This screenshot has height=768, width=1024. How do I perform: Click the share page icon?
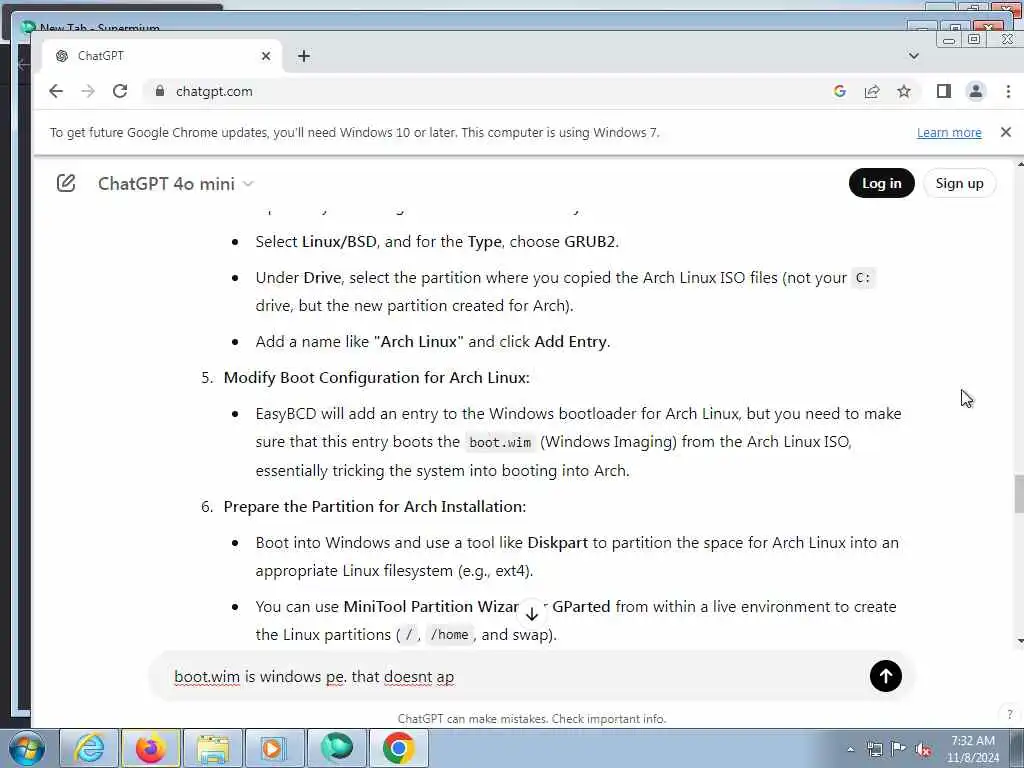[x=872, y=91]
